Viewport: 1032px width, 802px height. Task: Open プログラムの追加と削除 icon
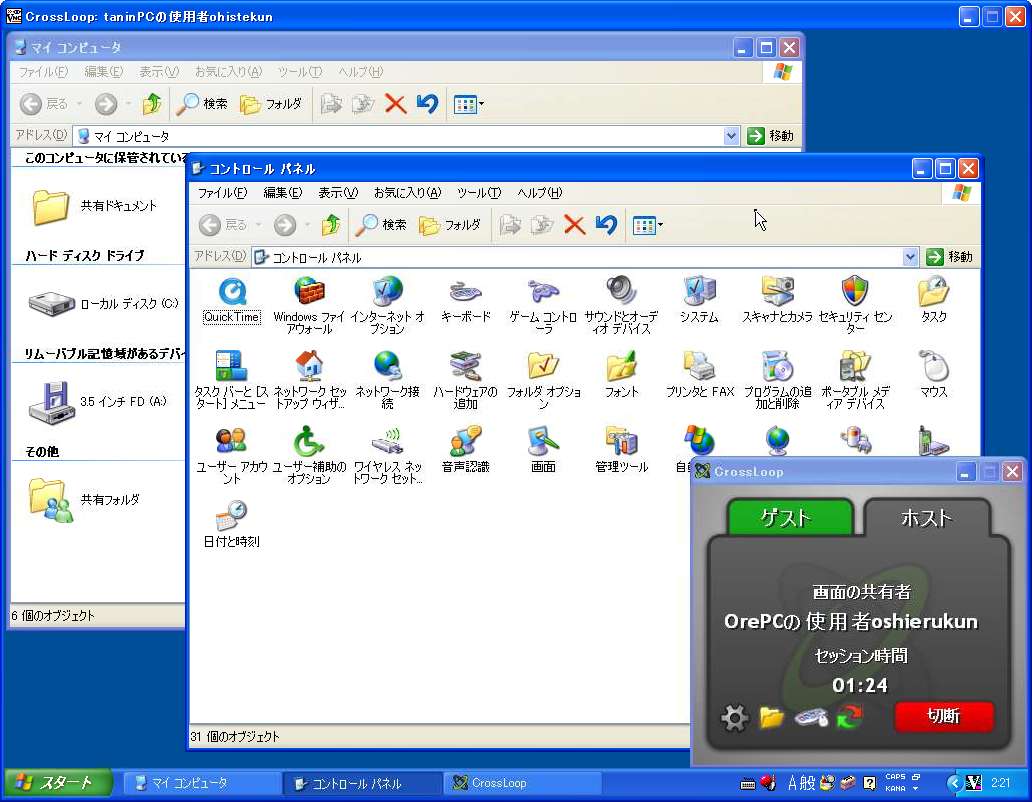click(777, 366)
